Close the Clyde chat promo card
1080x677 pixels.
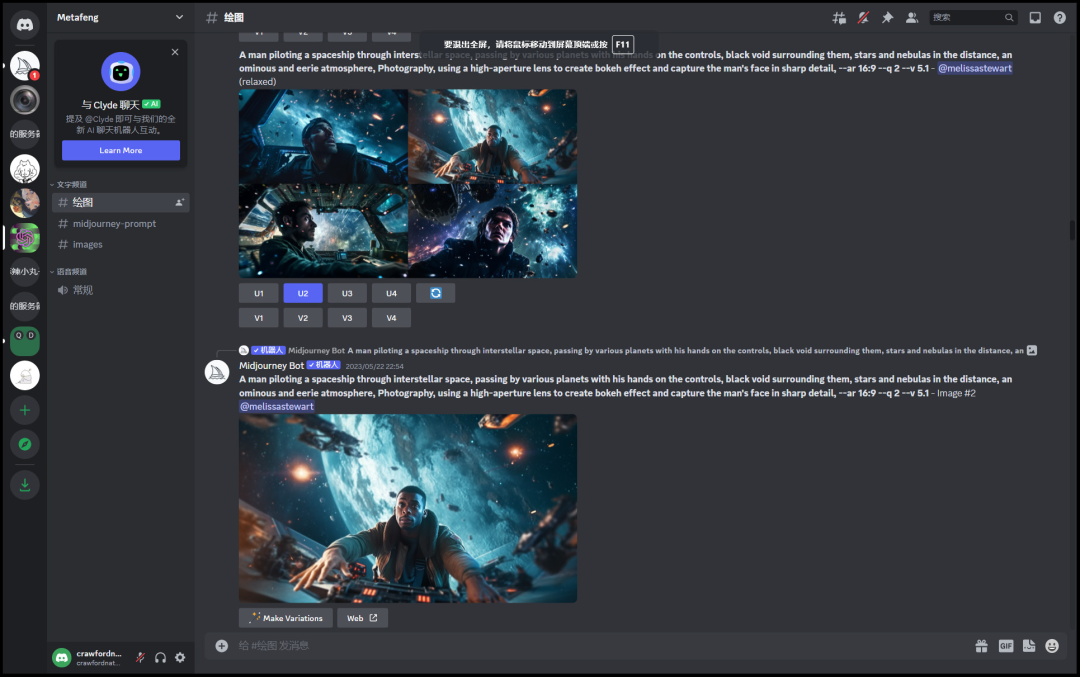click(x=175, y=52)
